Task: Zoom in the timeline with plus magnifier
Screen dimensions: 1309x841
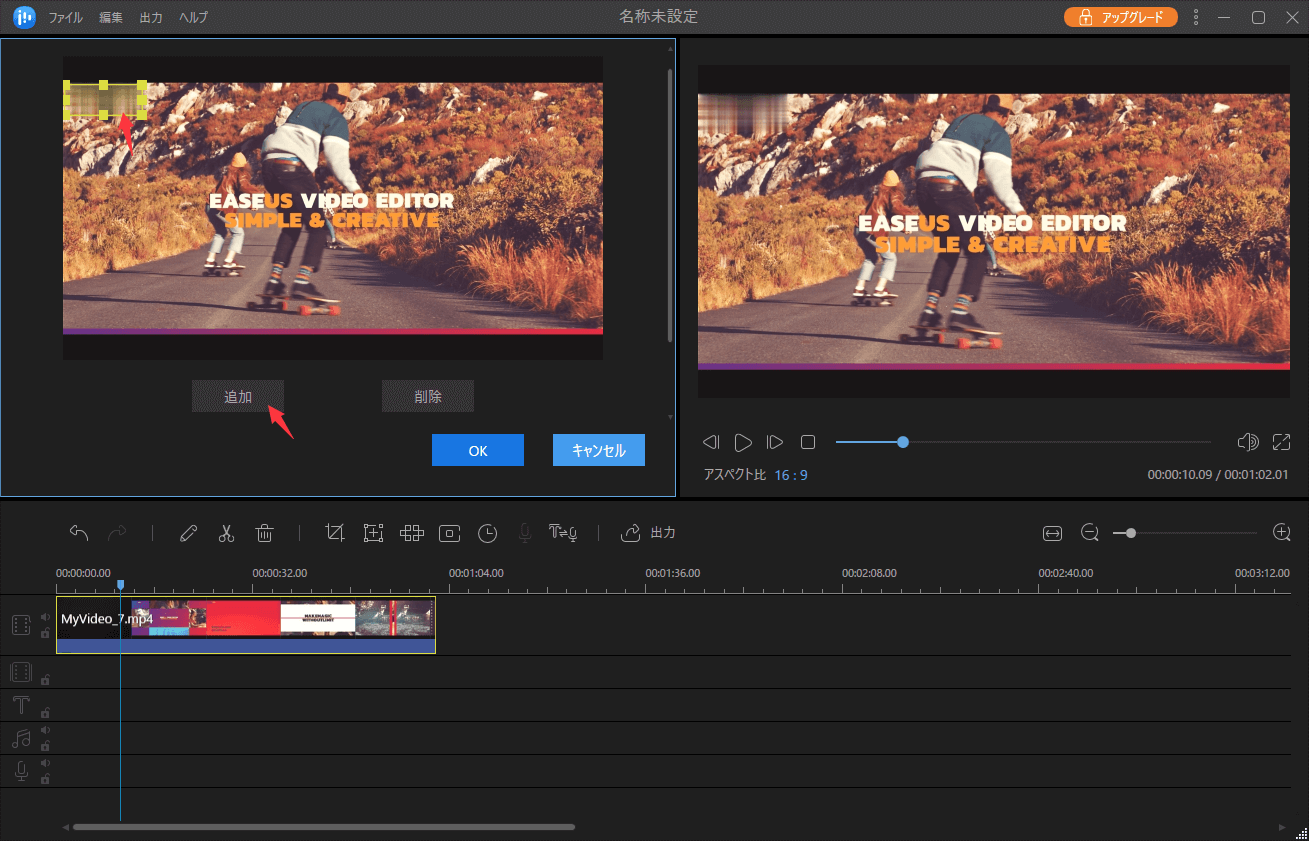Action: 1282,533
